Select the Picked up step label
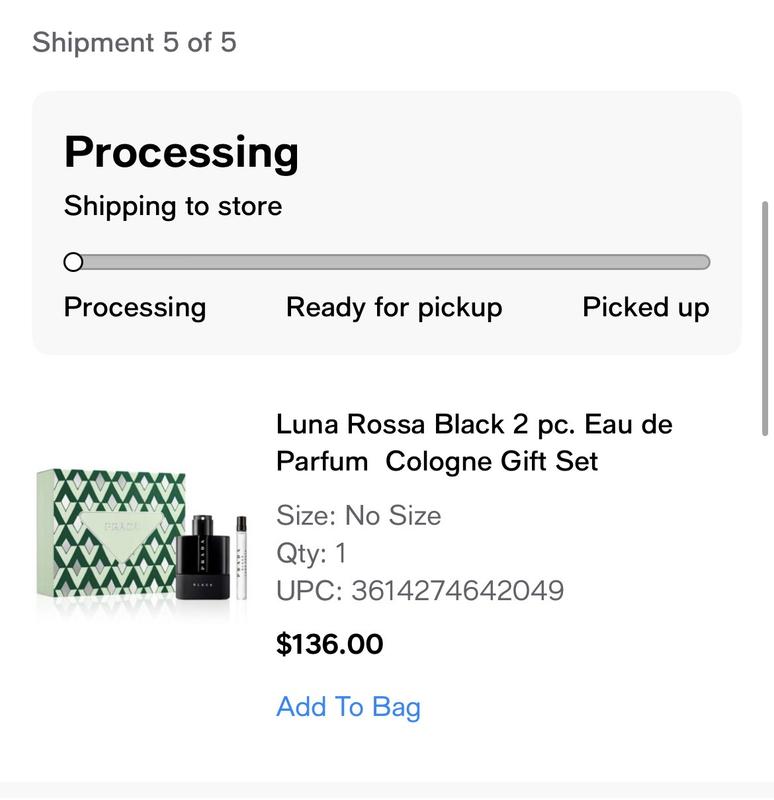This screenshot has height=800, width=774. pos(646,307)
